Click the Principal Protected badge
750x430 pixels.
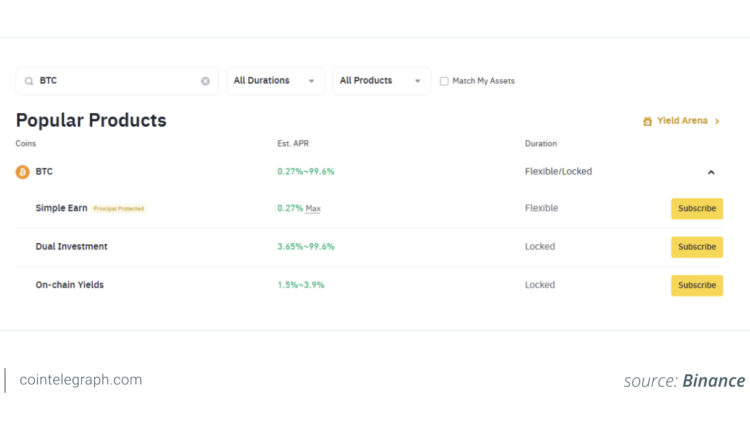119,209
